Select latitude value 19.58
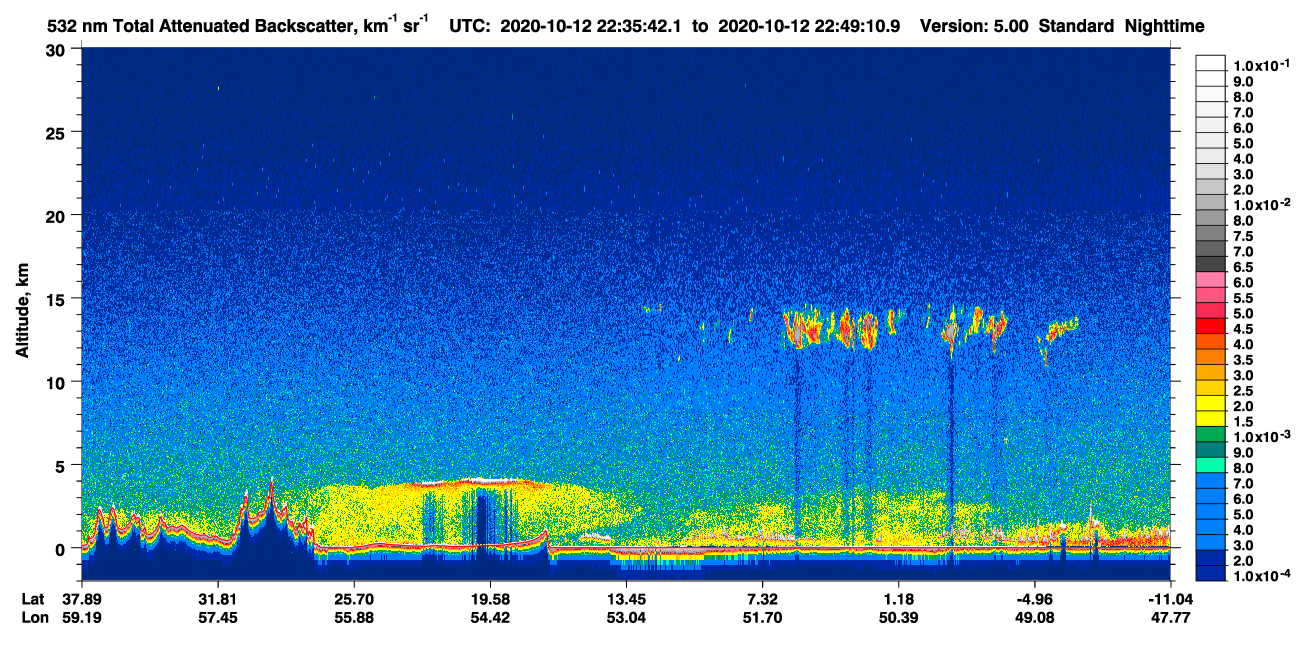Viewport: 1300px width, 667px height. pyautogui.click(x=489, y=599)
